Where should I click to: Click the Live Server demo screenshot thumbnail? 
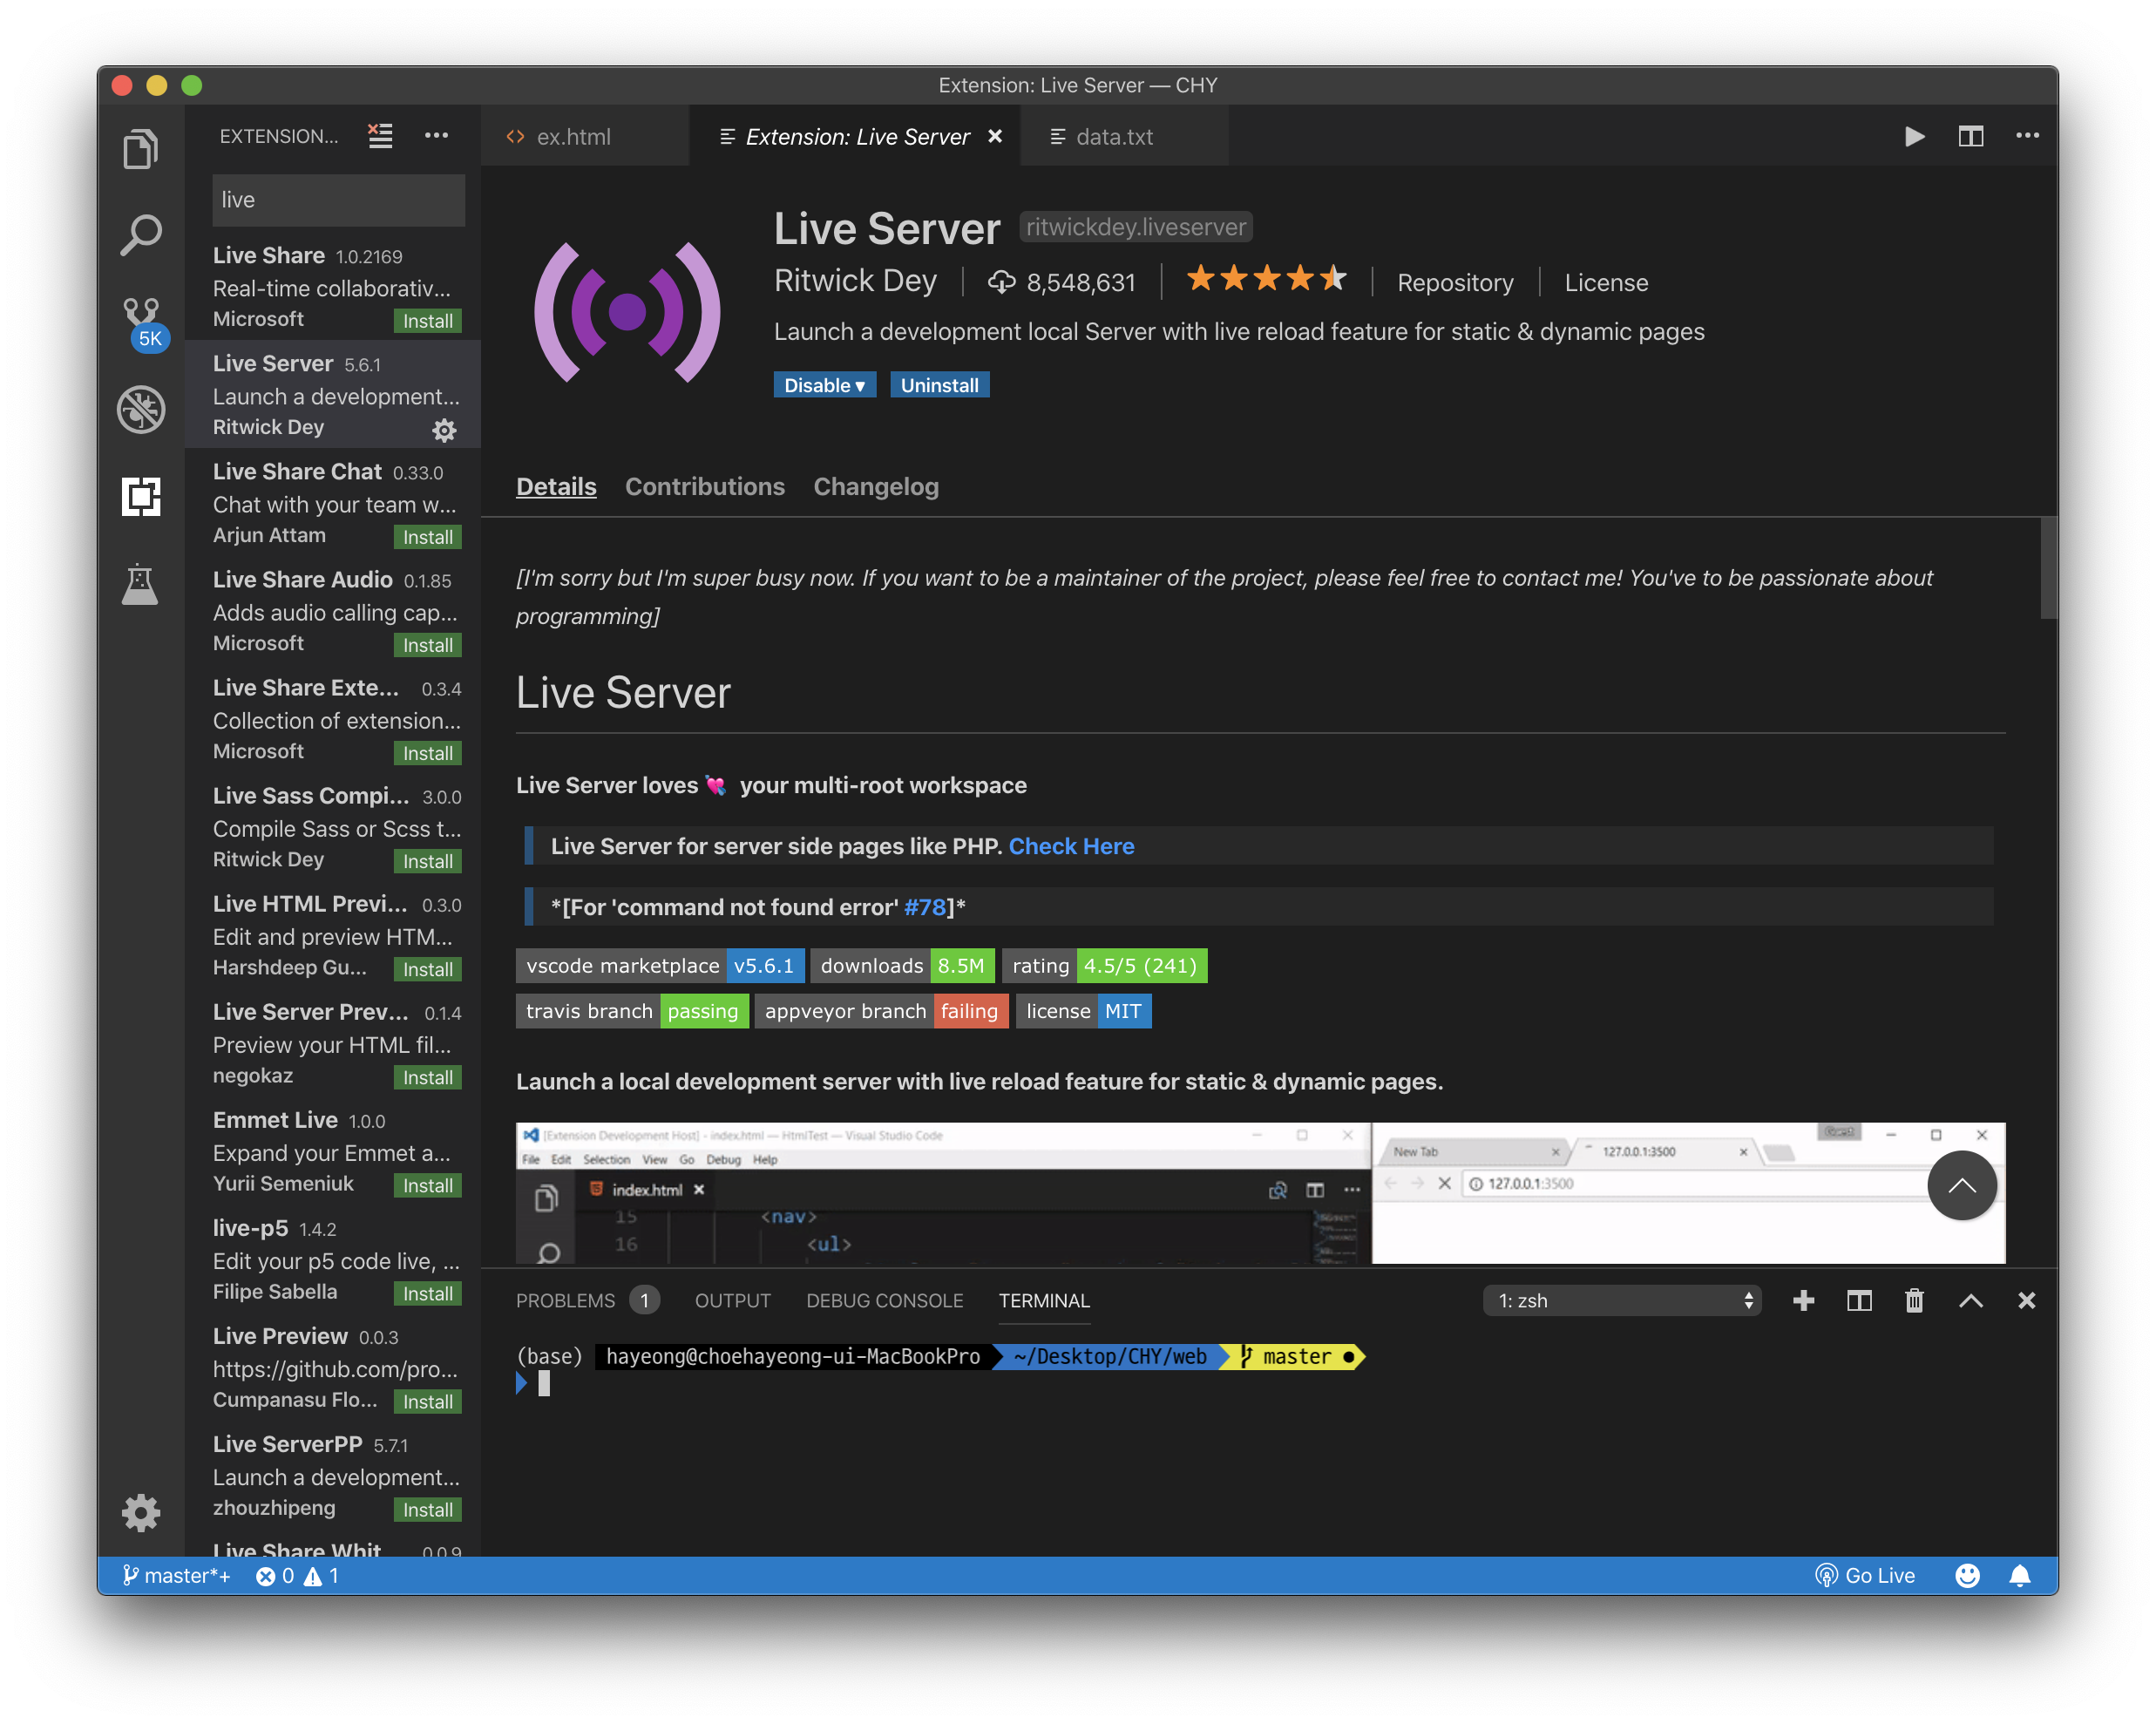(1260, 1193)
